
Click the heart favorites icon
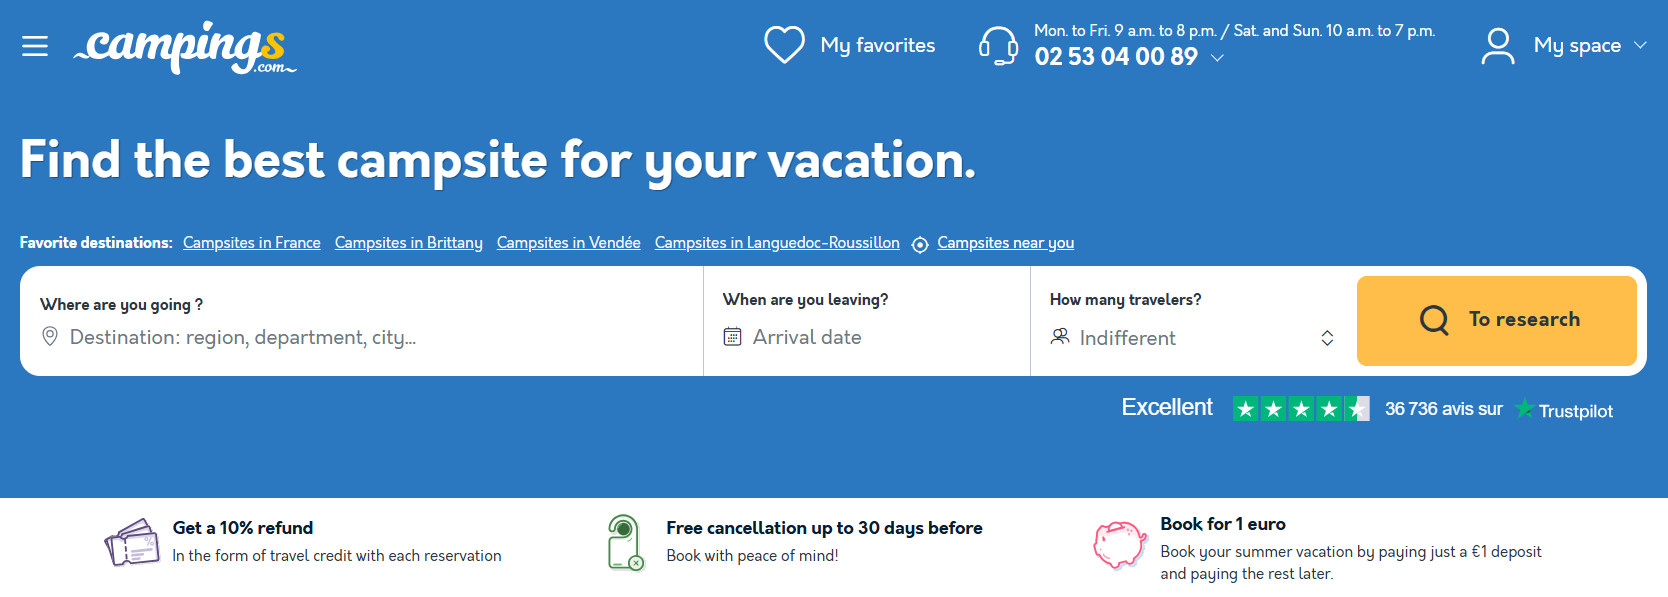tap(784, 45)
